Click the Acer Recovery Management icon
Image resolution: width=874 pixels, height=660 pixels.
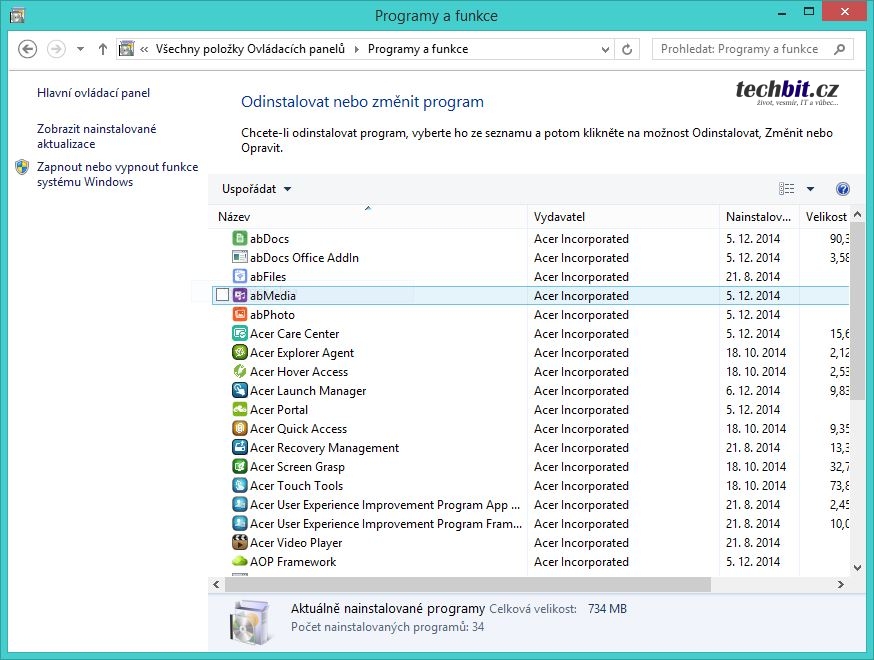(x=240, y=448)
